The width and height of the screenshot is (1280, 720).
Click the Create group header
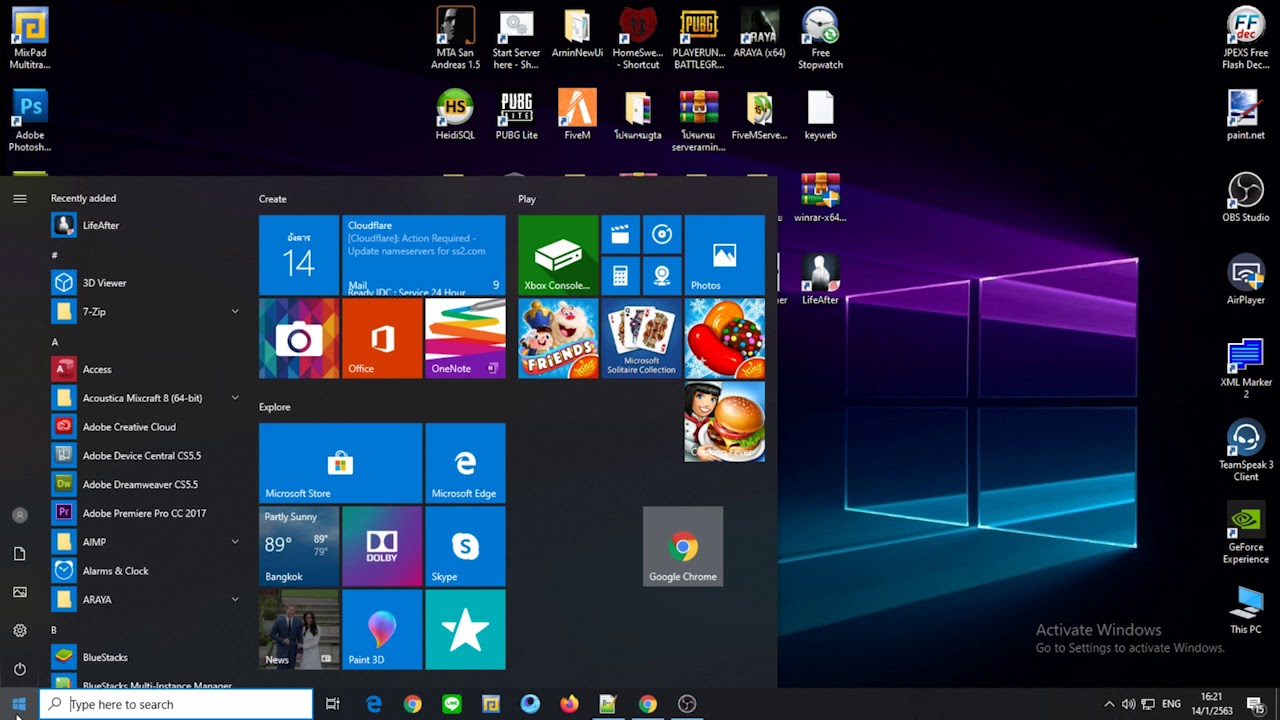(273, 199)
